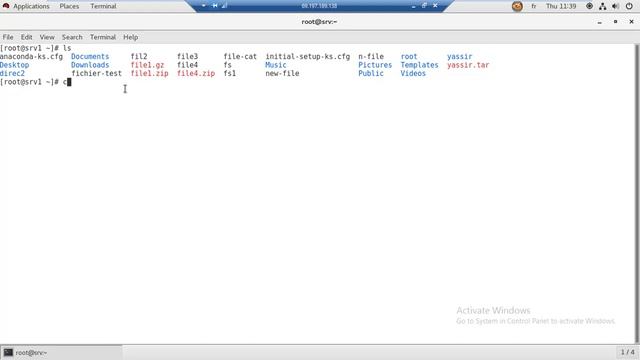Click the initial-setup-ks.cfg filename
640x360 pixels.
click(308, 57)
